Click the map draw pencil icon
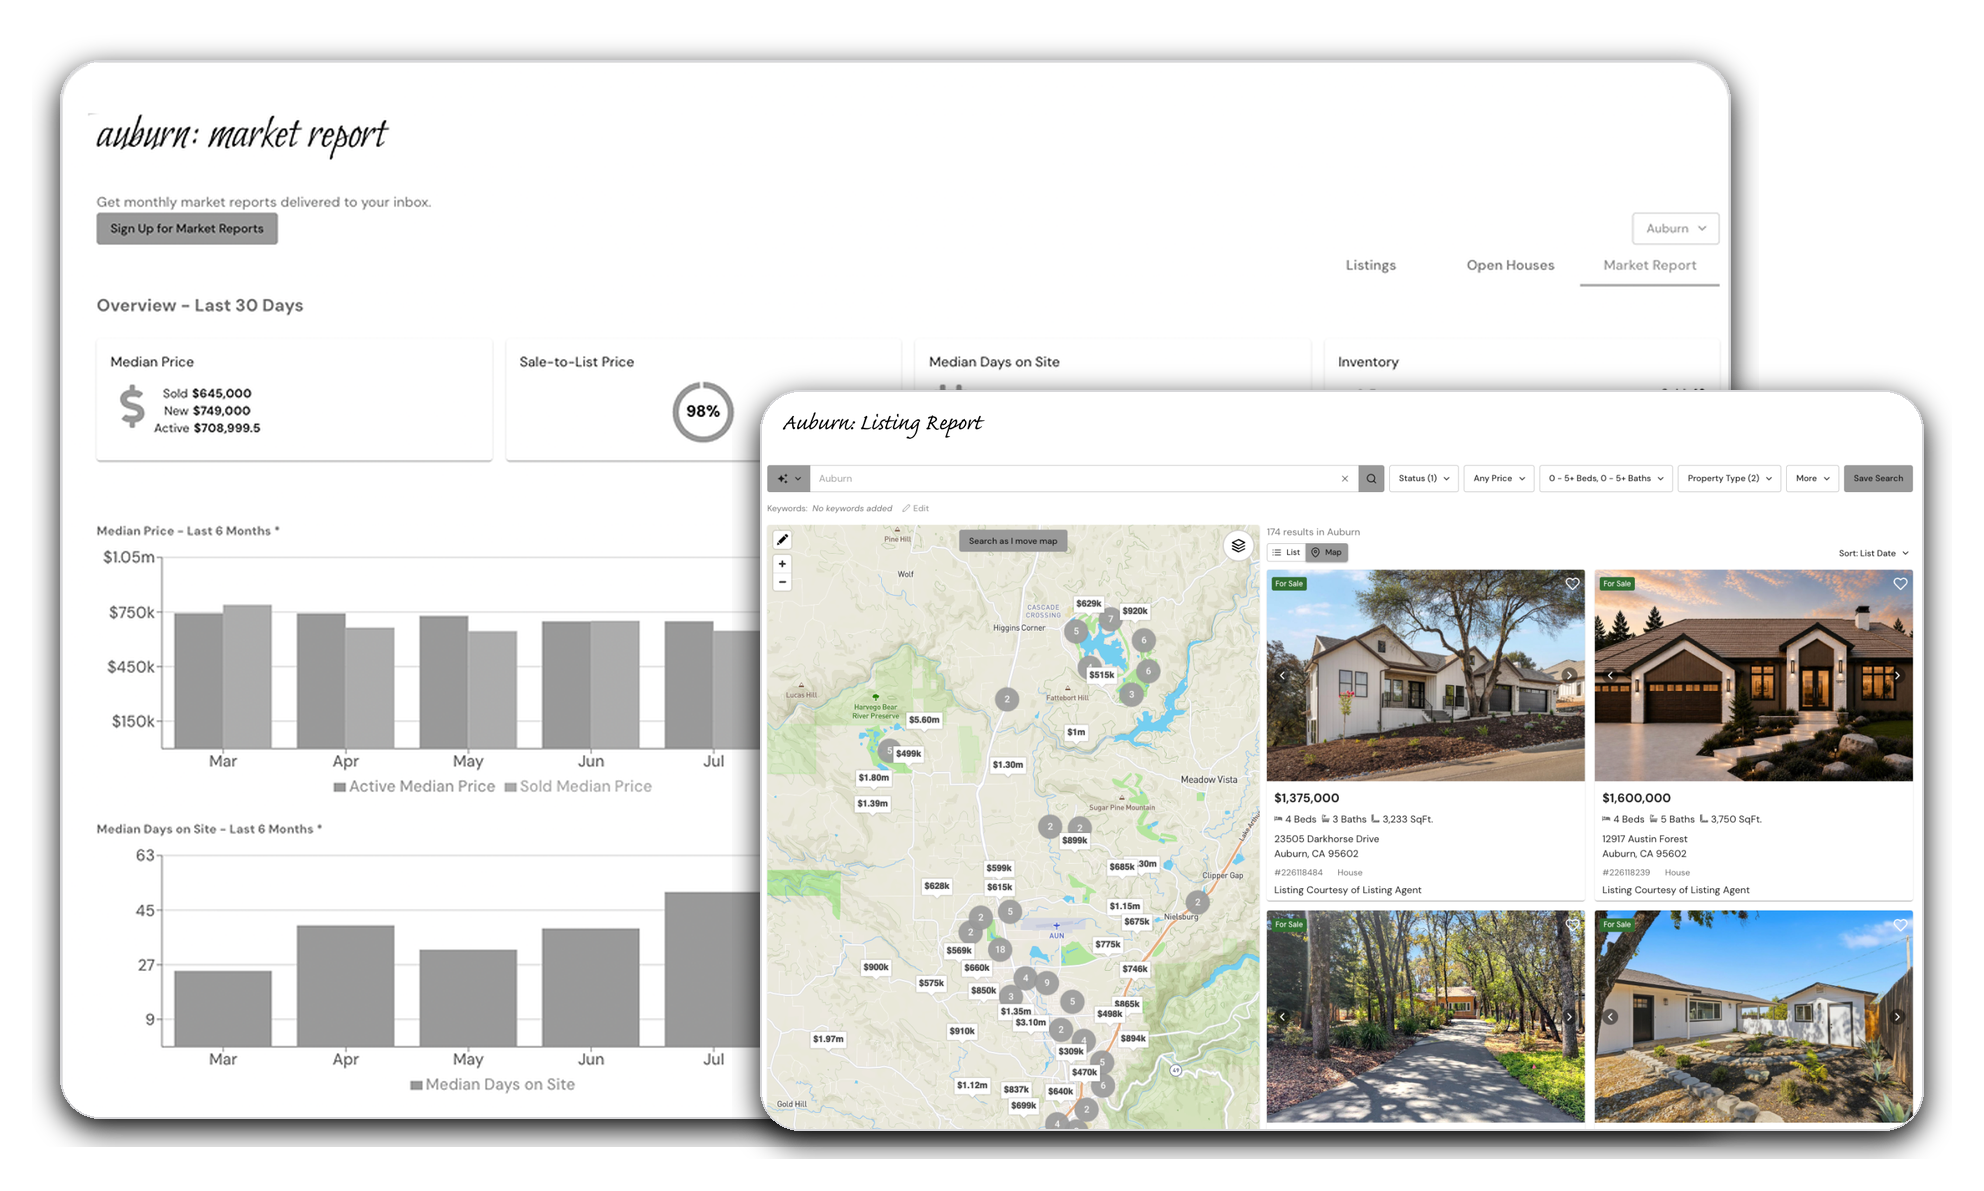The width and height of the screenshot is (1984, 1191). click(x=783, y=540)
